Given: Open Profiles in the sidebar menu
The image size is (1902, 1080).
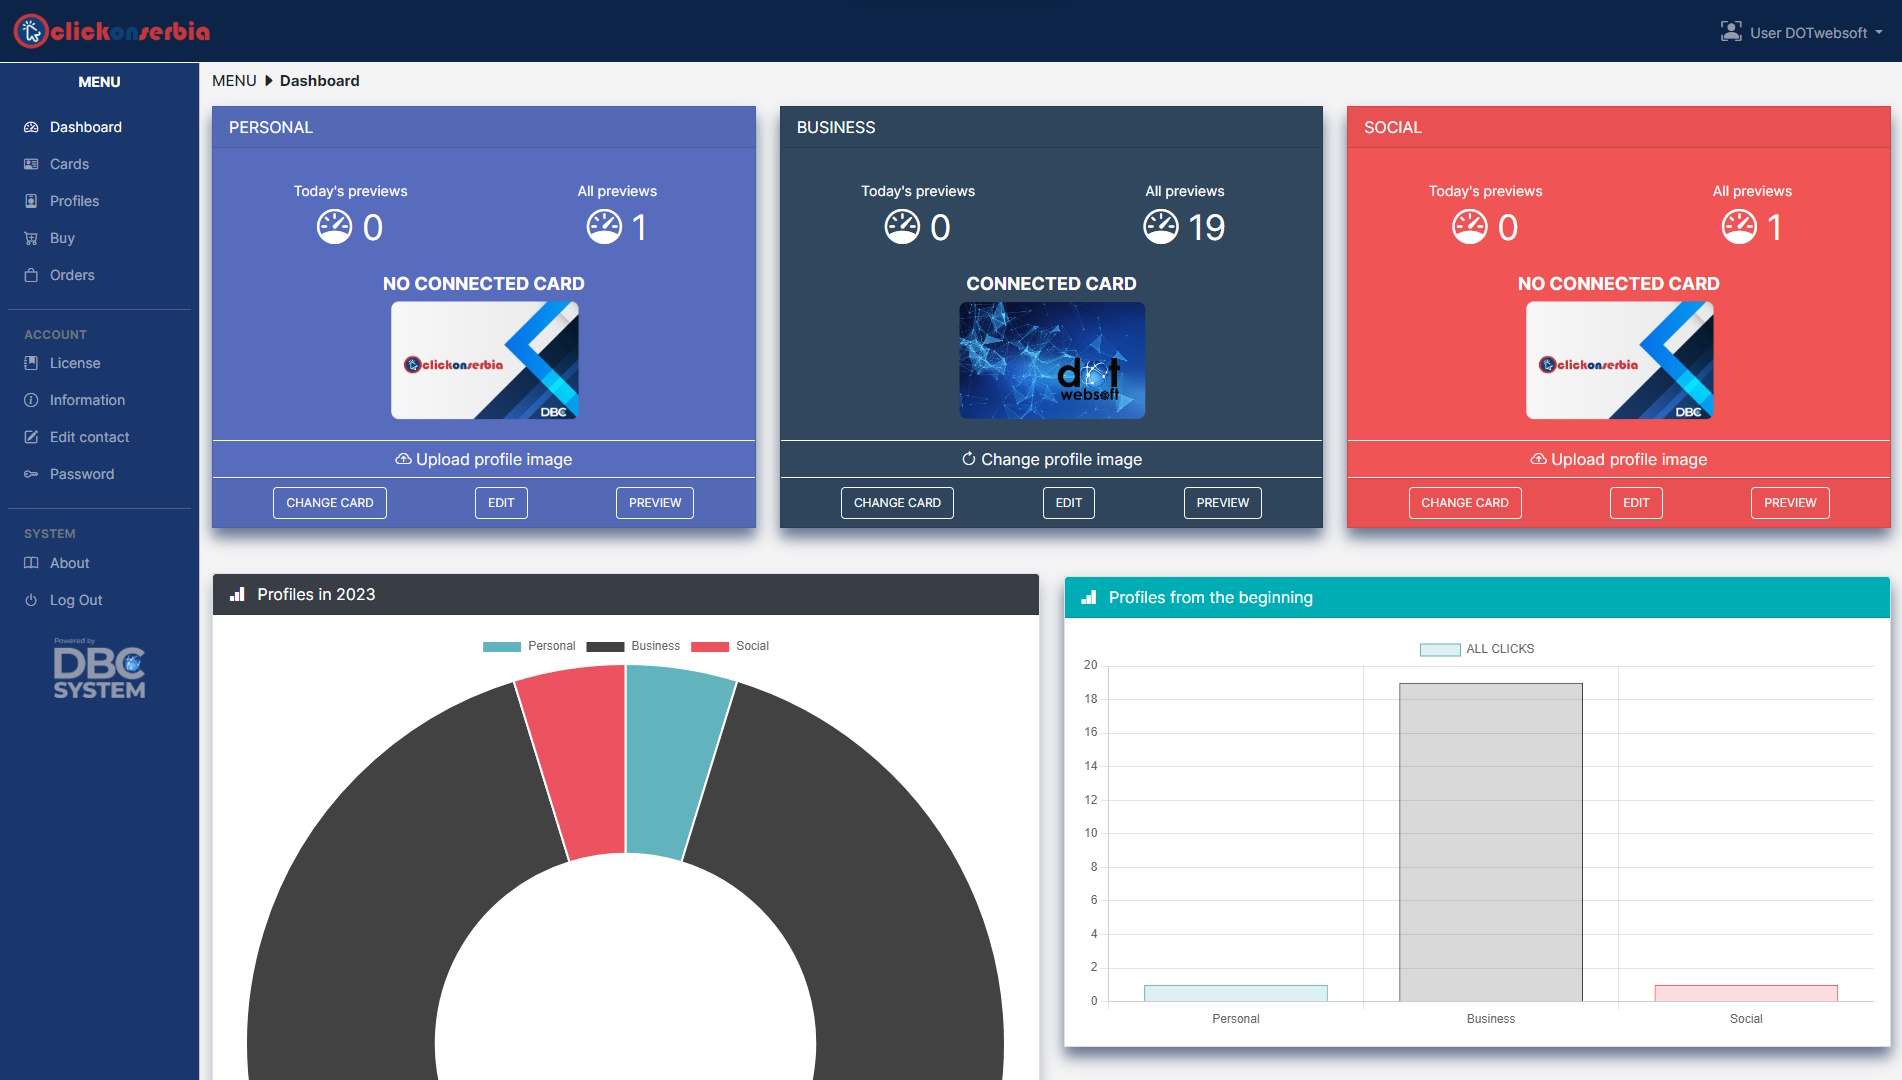Looking at the screenshot, I should click(x=74, y=201).
